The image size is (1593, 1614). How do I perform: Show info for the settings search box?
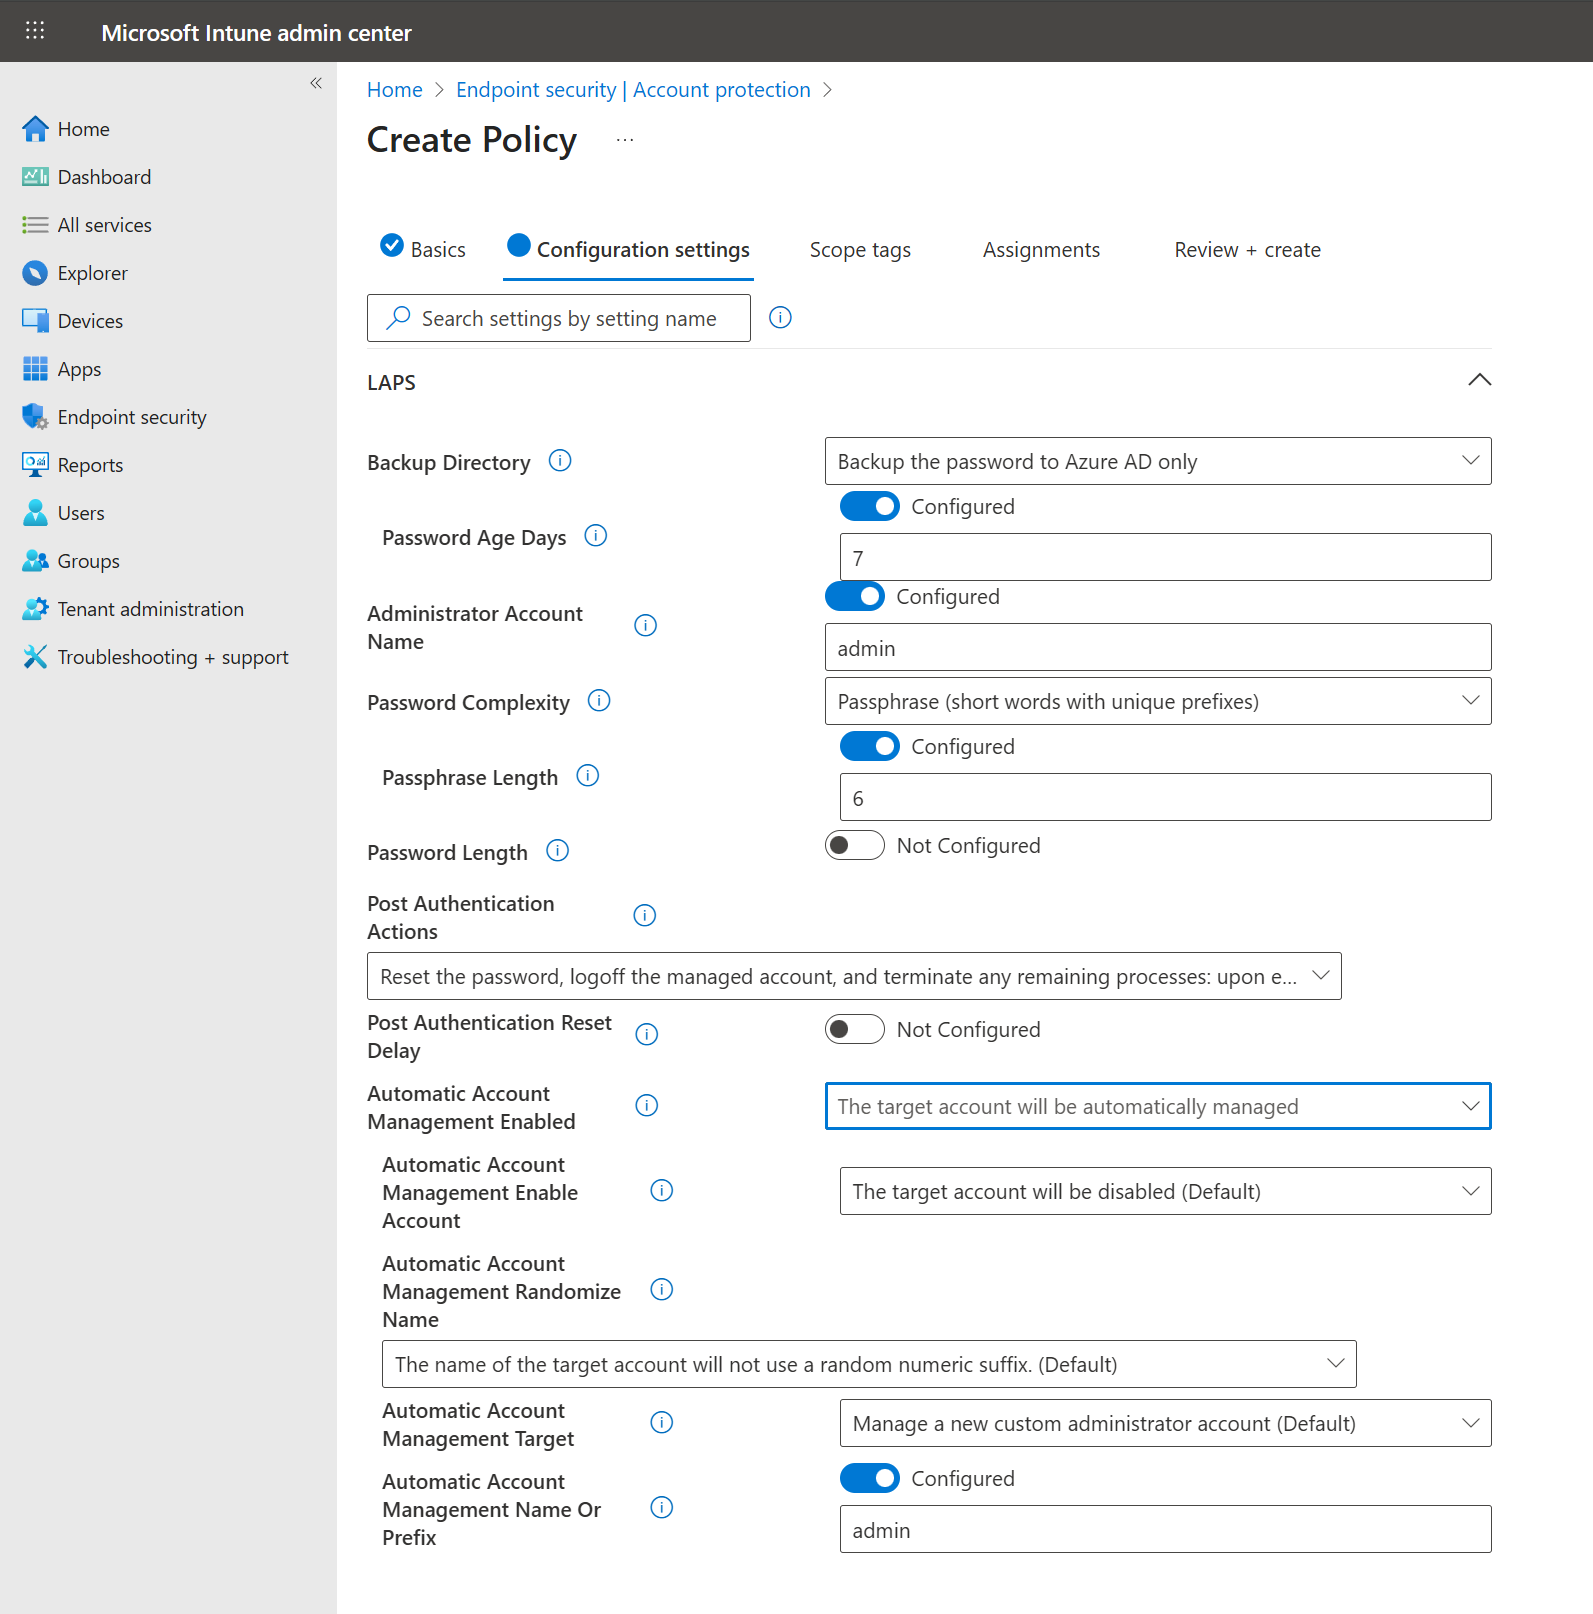[x=780, y=318]
